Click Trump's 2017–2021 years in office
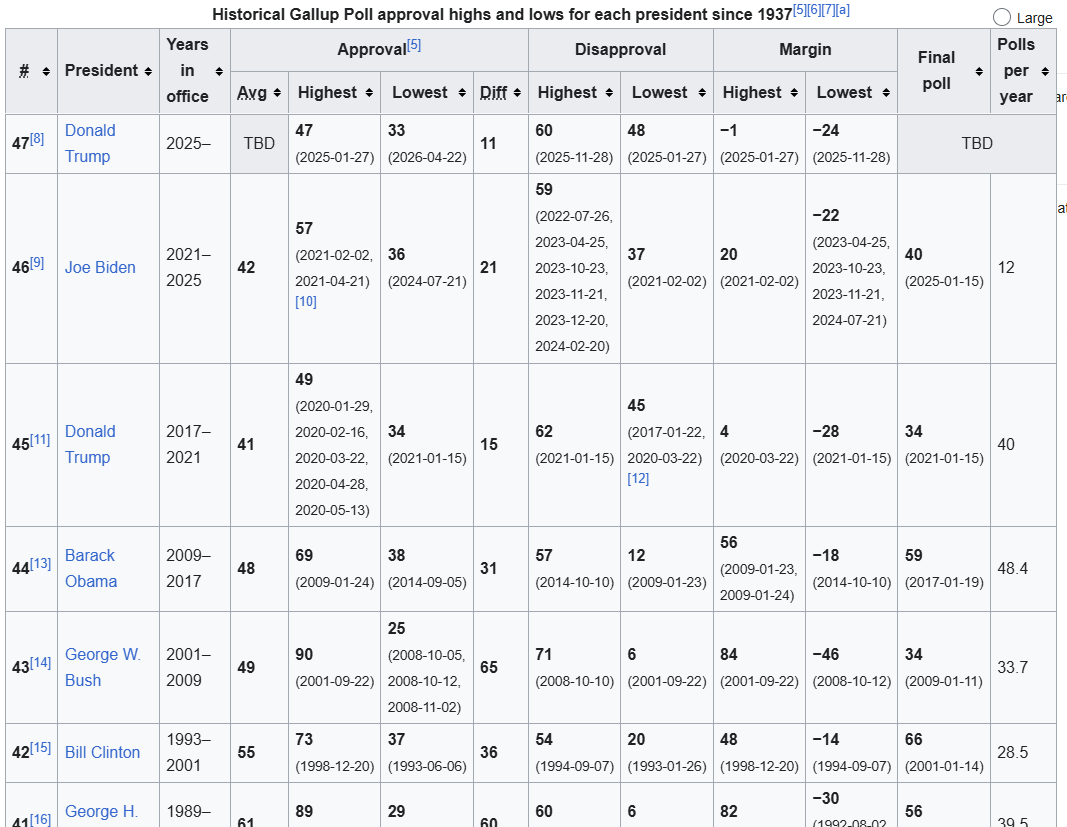Viewport: 1067px width, 827px height. (188, 444)
